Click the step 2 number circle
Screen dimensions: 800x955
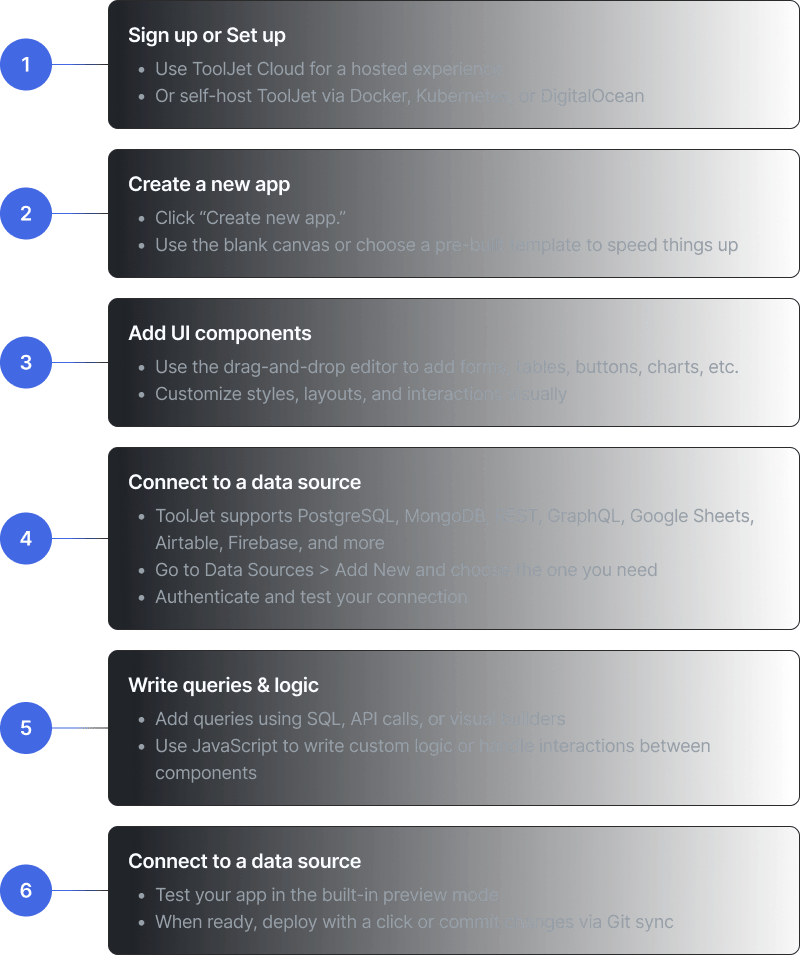pos(26,213)
